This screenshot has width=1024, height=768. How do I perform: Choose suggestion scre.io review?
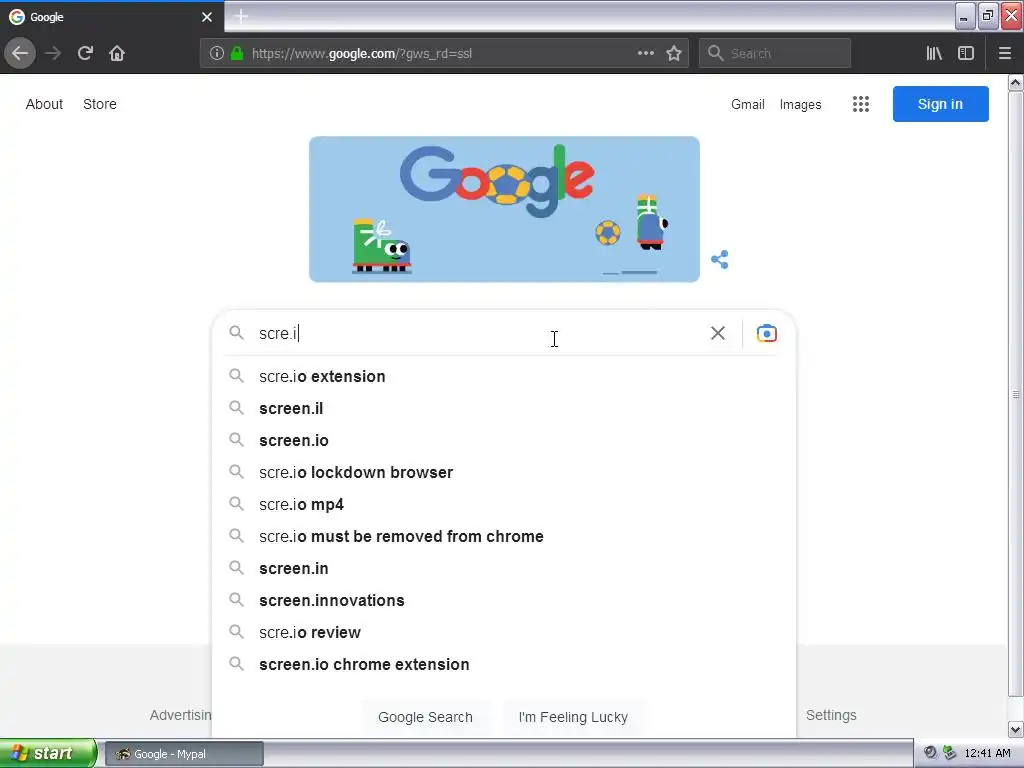click(x=504, y=632)
